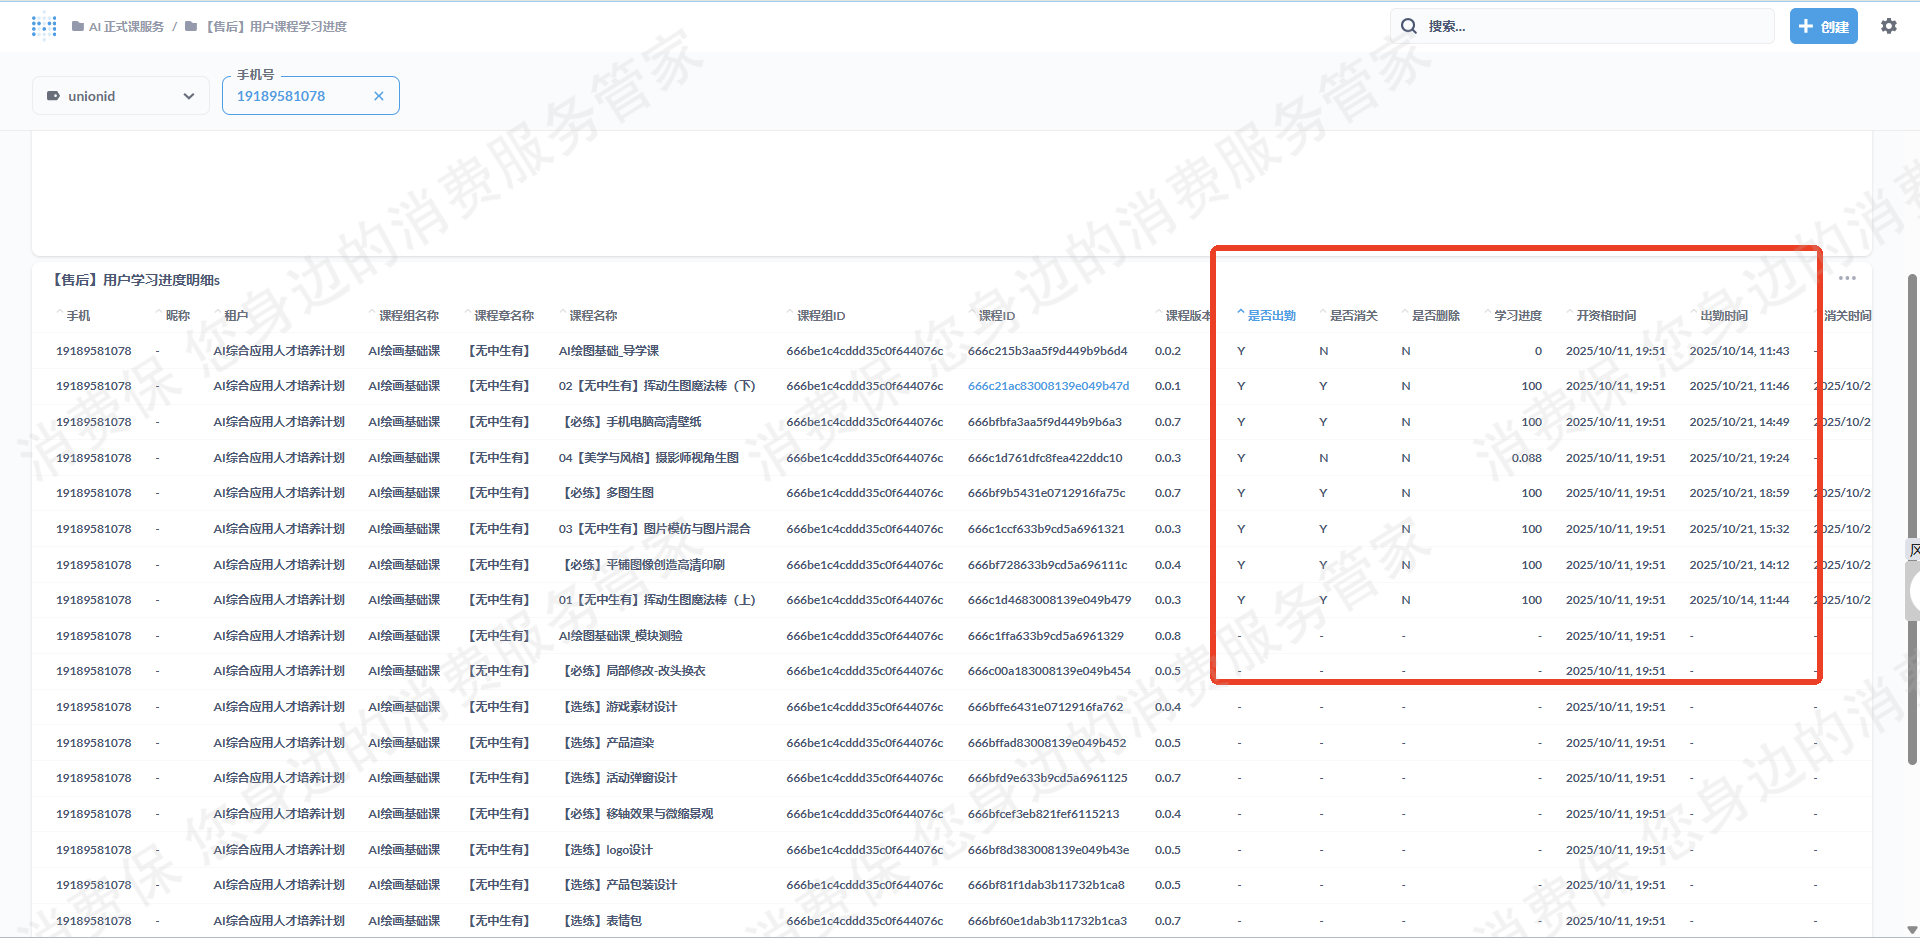Expand the unionid filter dropdown

tap(188, 96)
